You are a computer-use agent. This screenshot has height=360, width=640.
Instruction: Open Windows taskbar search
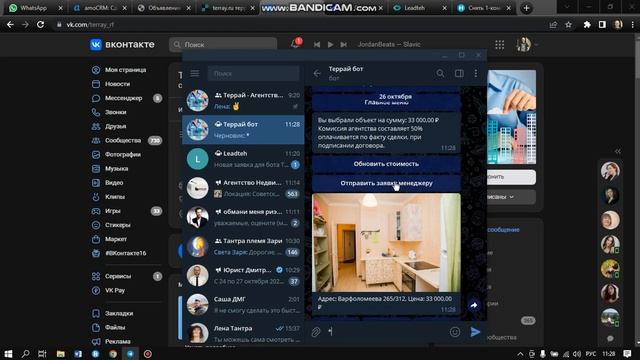(25, 354)
